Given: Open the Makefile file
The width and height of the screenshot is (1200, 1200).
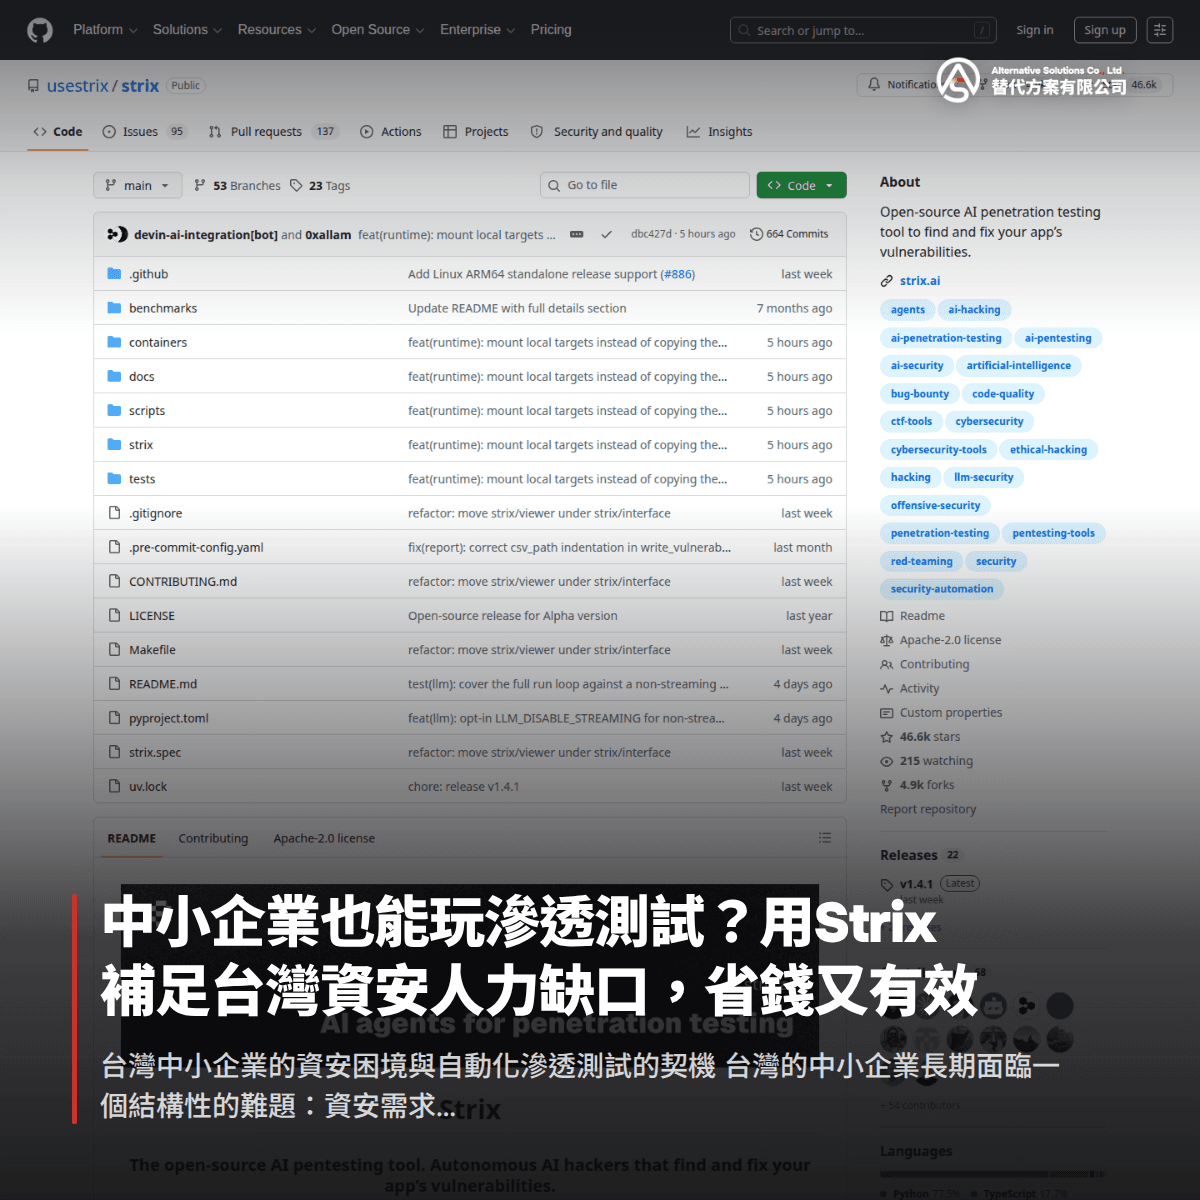Looking at the screenshot, I should click(x=152, y=650).
